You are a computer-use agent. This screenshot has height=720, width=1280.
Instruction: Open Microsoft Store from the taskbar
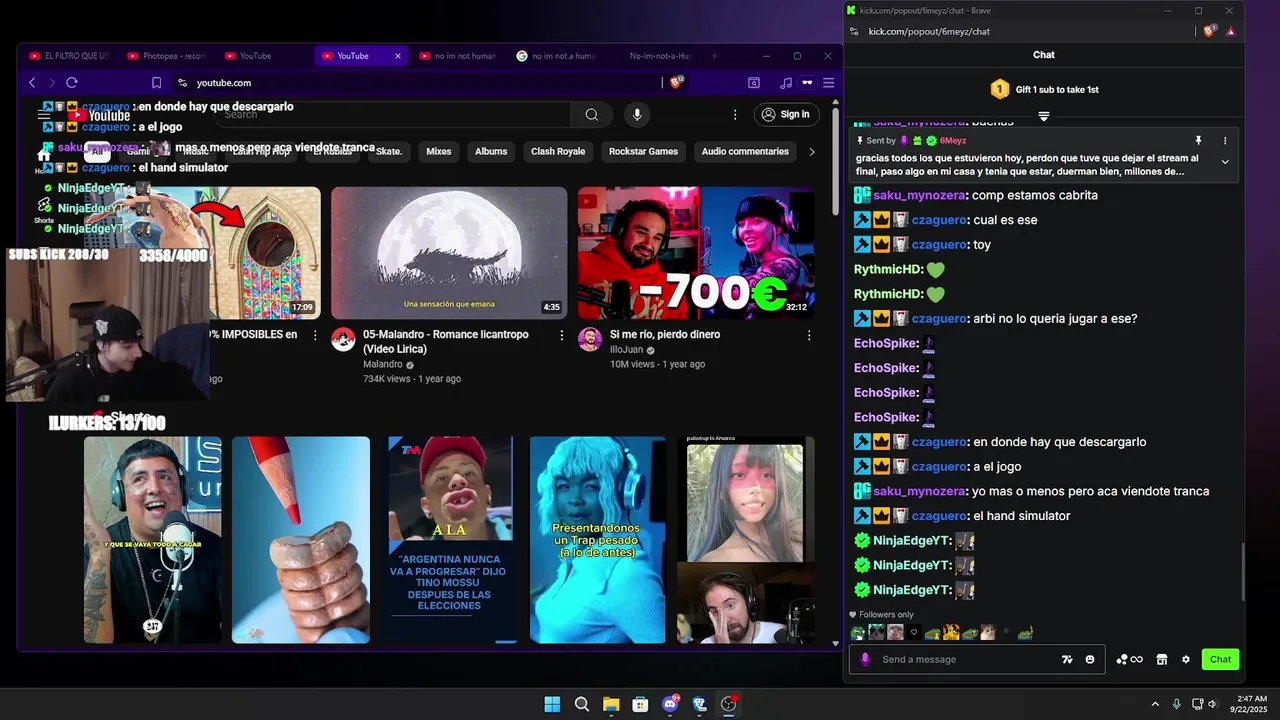pos(640,704)
